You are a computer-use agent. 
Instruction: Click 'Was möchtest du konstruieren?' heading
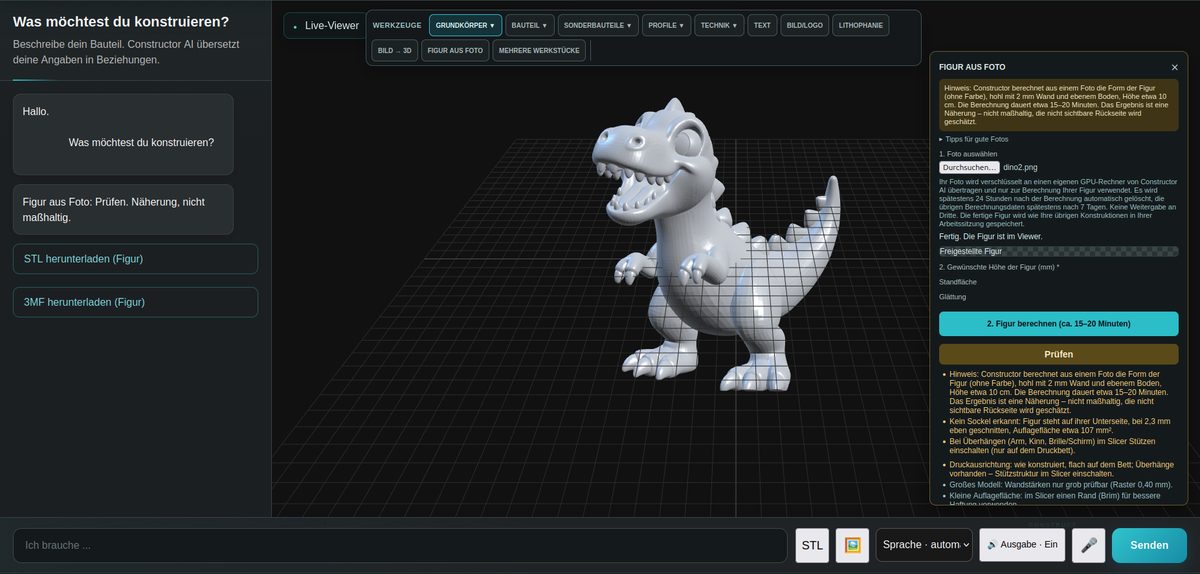pyautogui.click(x=121, y=21)
